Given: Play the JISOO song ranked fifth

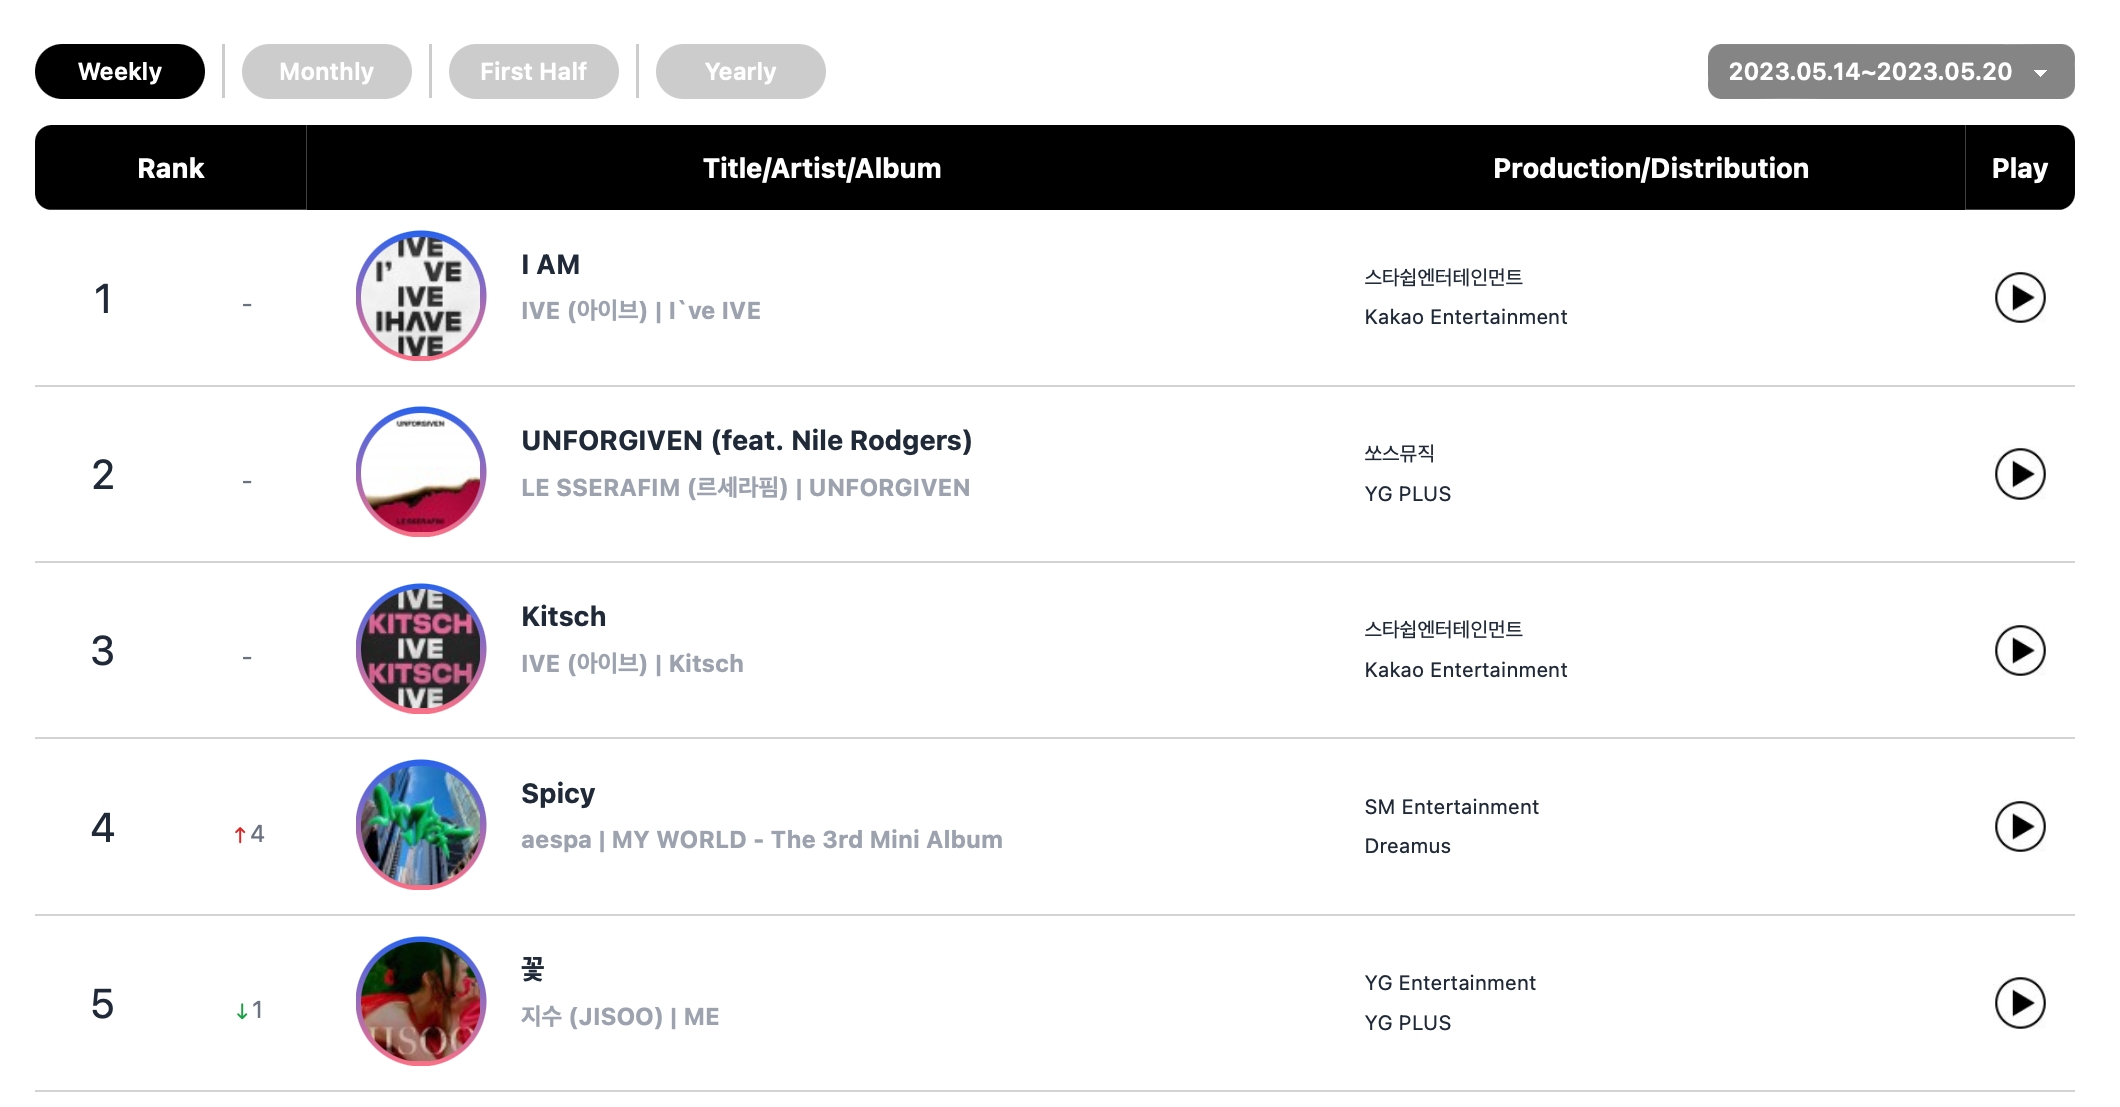Looking at the screenshot, I should (2019, 1003).
